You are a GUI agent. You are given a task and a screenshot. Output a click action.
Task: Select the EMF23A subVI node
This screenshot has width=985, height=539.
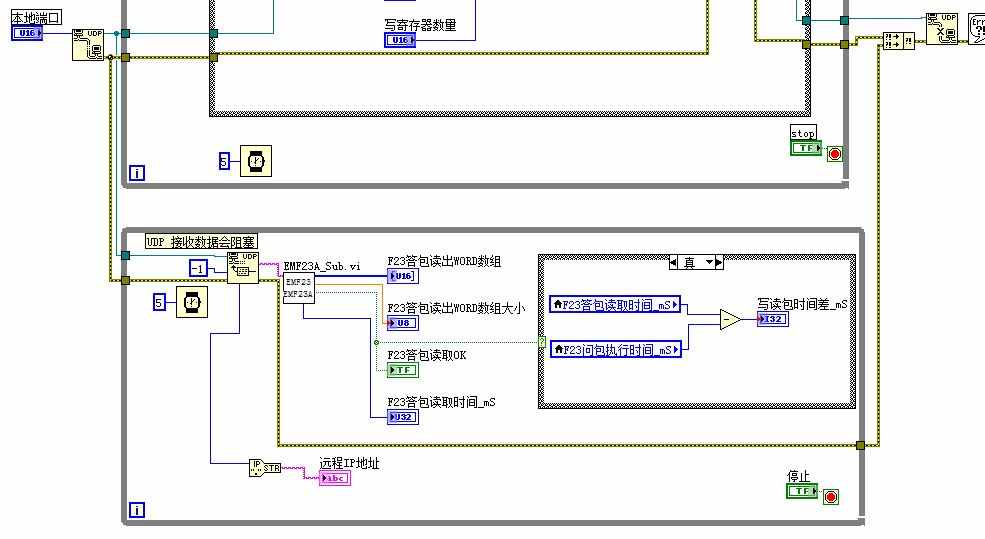click(x=298, y=288)
